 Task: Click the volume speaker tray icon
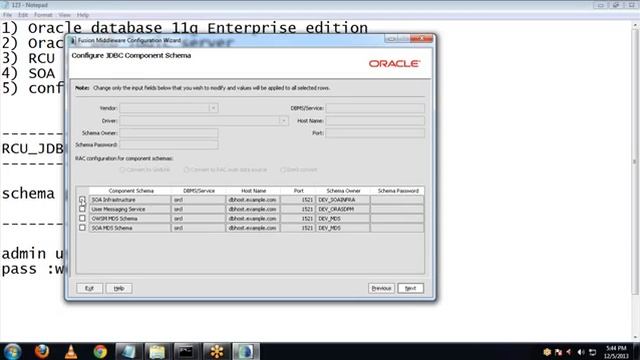click(581, 352)
